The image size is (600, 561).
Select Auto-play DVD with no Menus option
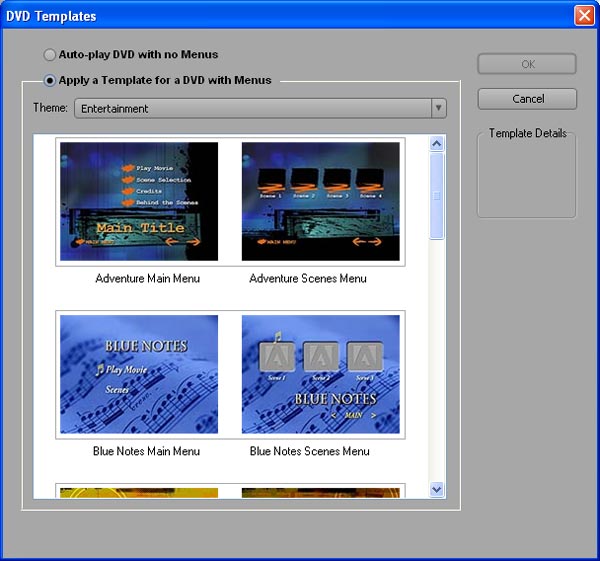[50, 55]
